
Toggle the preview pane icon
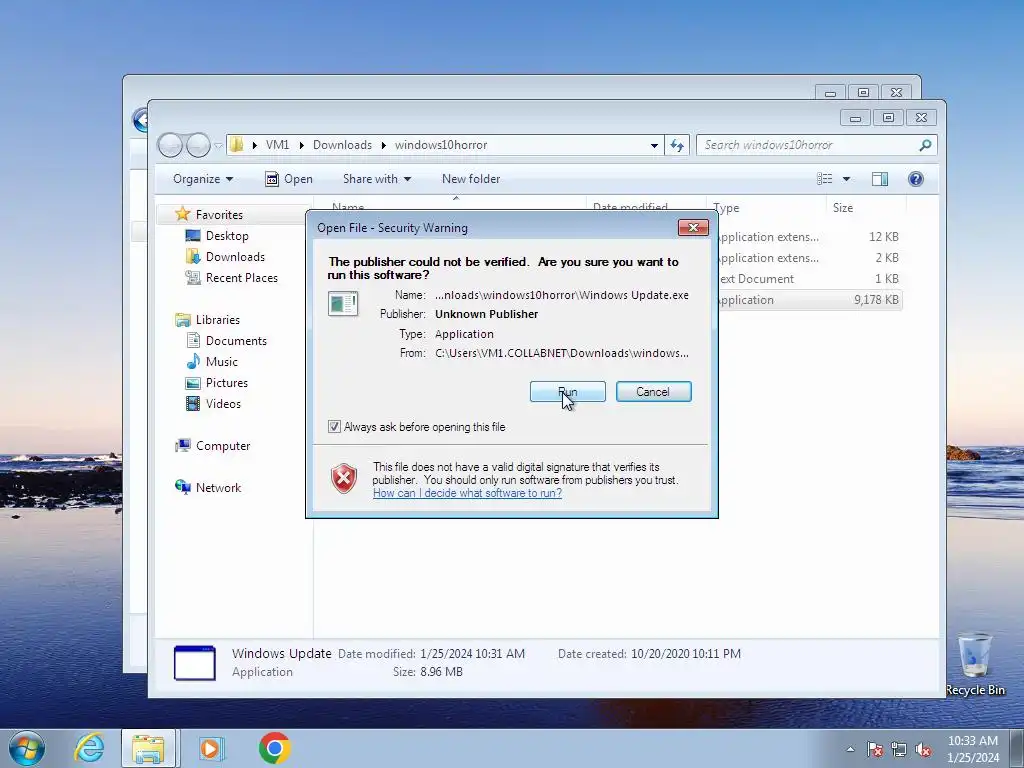pos(880,179)
